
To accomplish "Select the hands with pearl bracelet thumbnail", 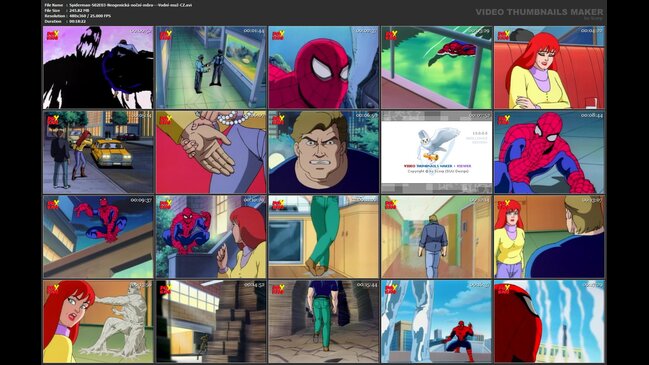I will (211, 152).
